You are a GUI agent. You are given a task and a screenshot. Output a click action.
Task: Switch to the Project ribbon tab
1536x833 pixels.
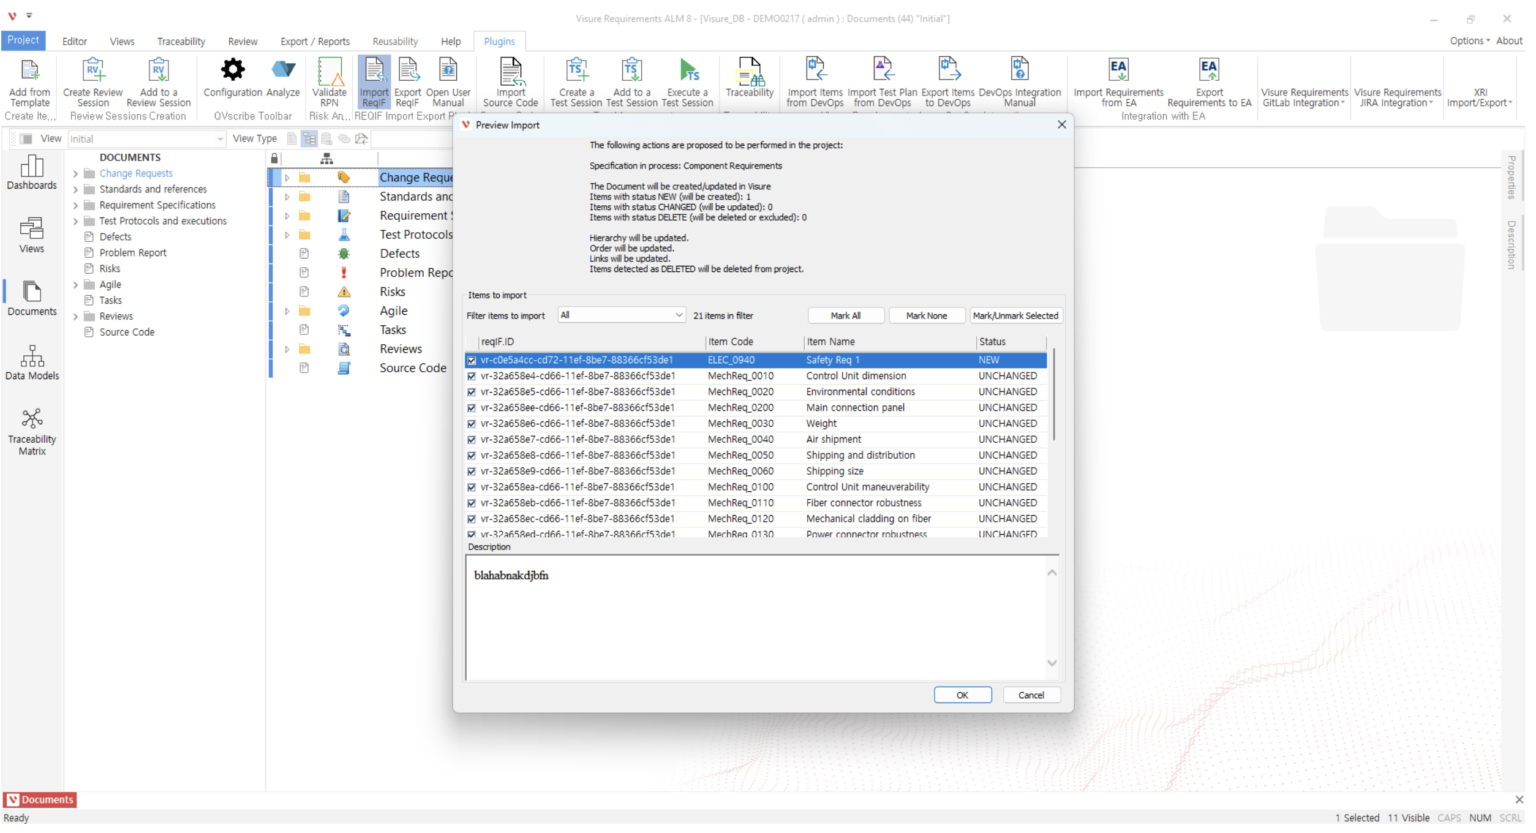pyautogui.click(x=23, y=41)
